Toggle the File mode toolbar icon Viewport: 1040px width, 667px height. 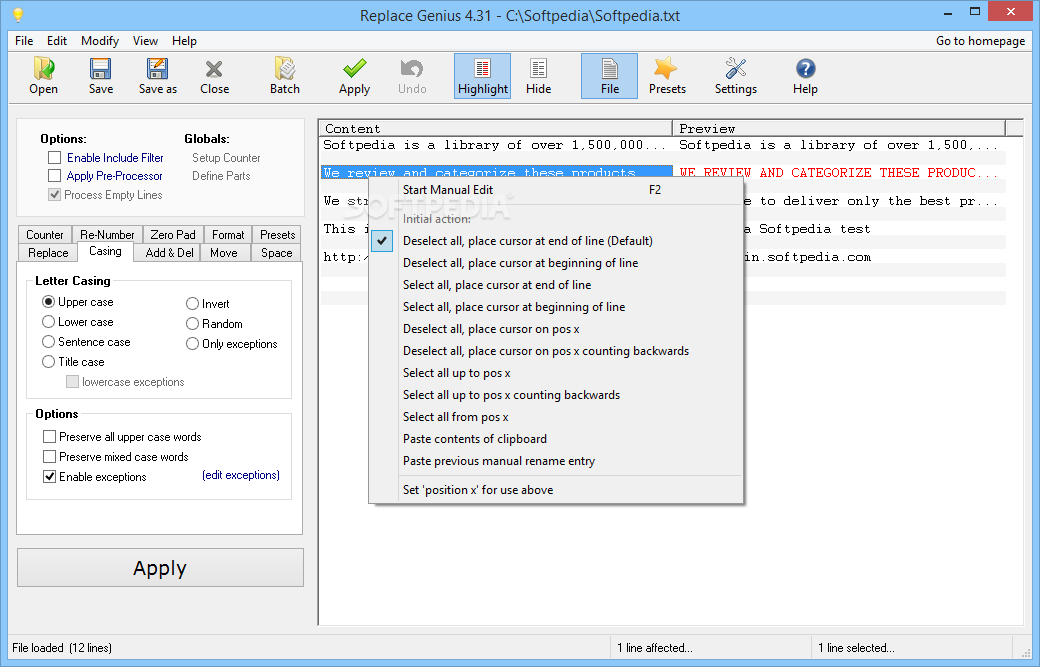[x=610, y=76]
